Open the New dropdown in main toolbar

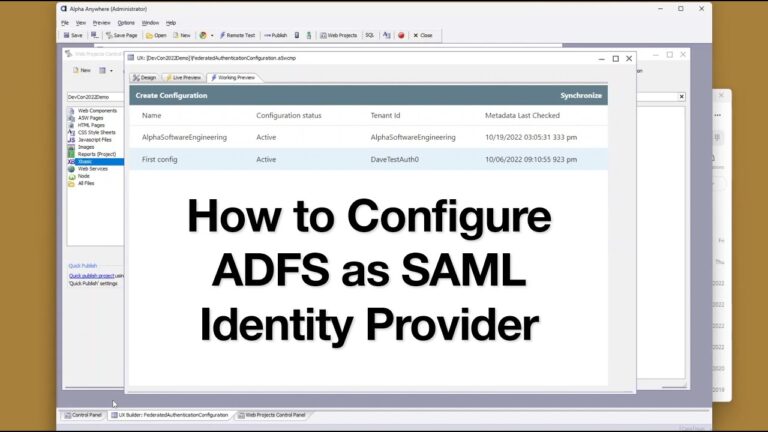tap(182, 35)
